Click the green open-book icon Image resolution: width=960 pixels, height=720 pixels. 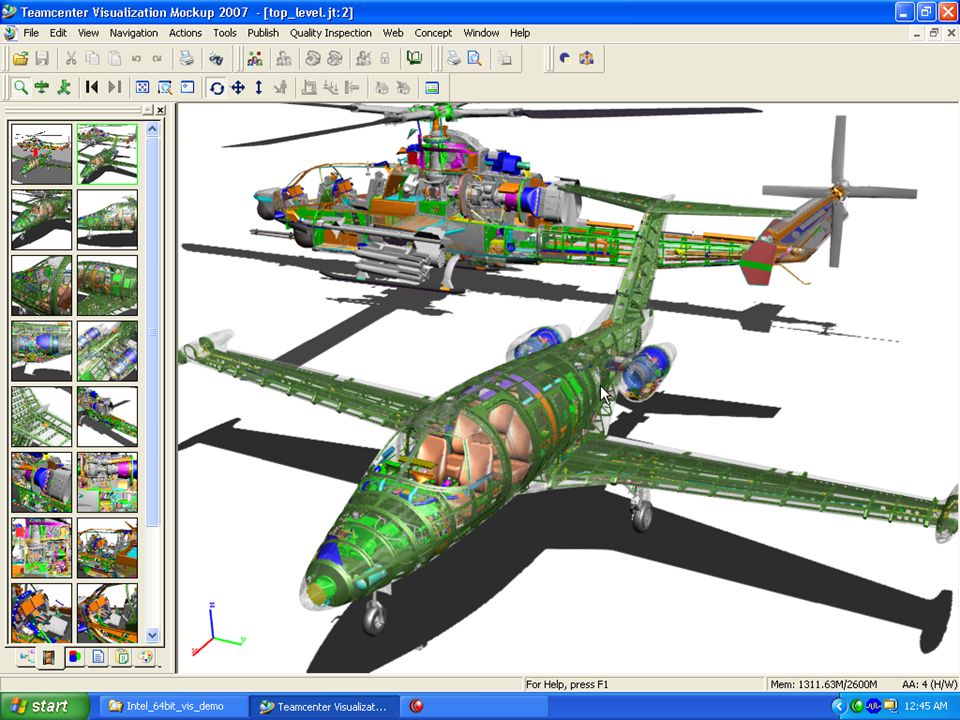[x=414, y=58]
